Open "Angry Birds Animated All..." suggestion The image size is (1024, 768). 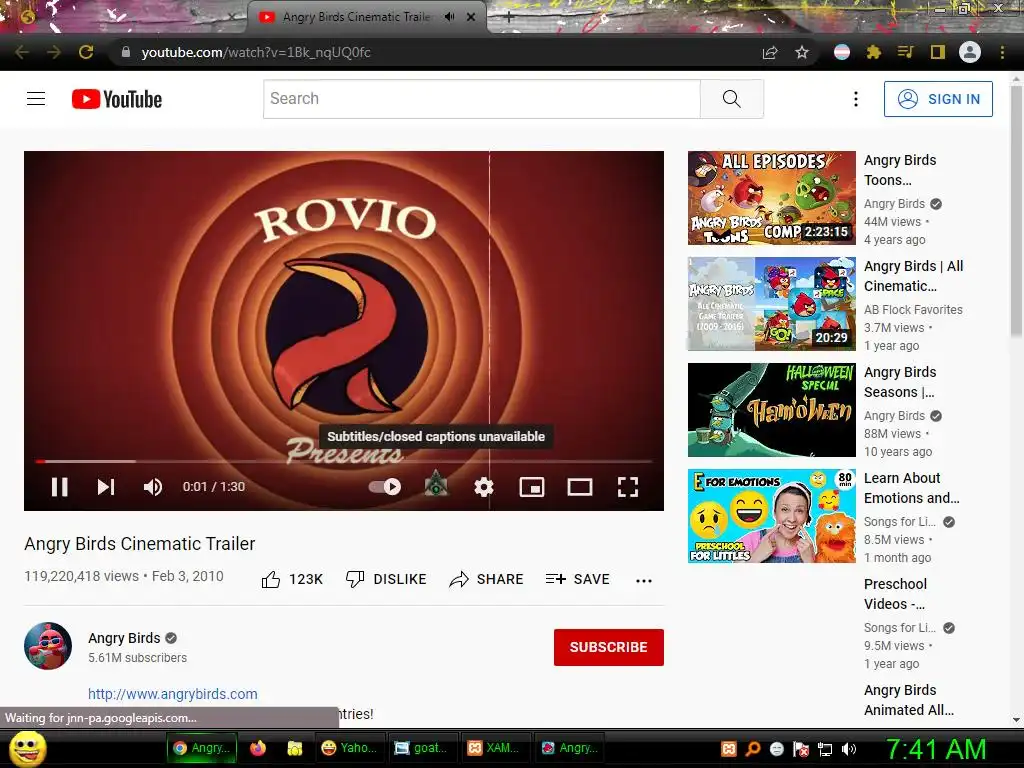[909, 699]
